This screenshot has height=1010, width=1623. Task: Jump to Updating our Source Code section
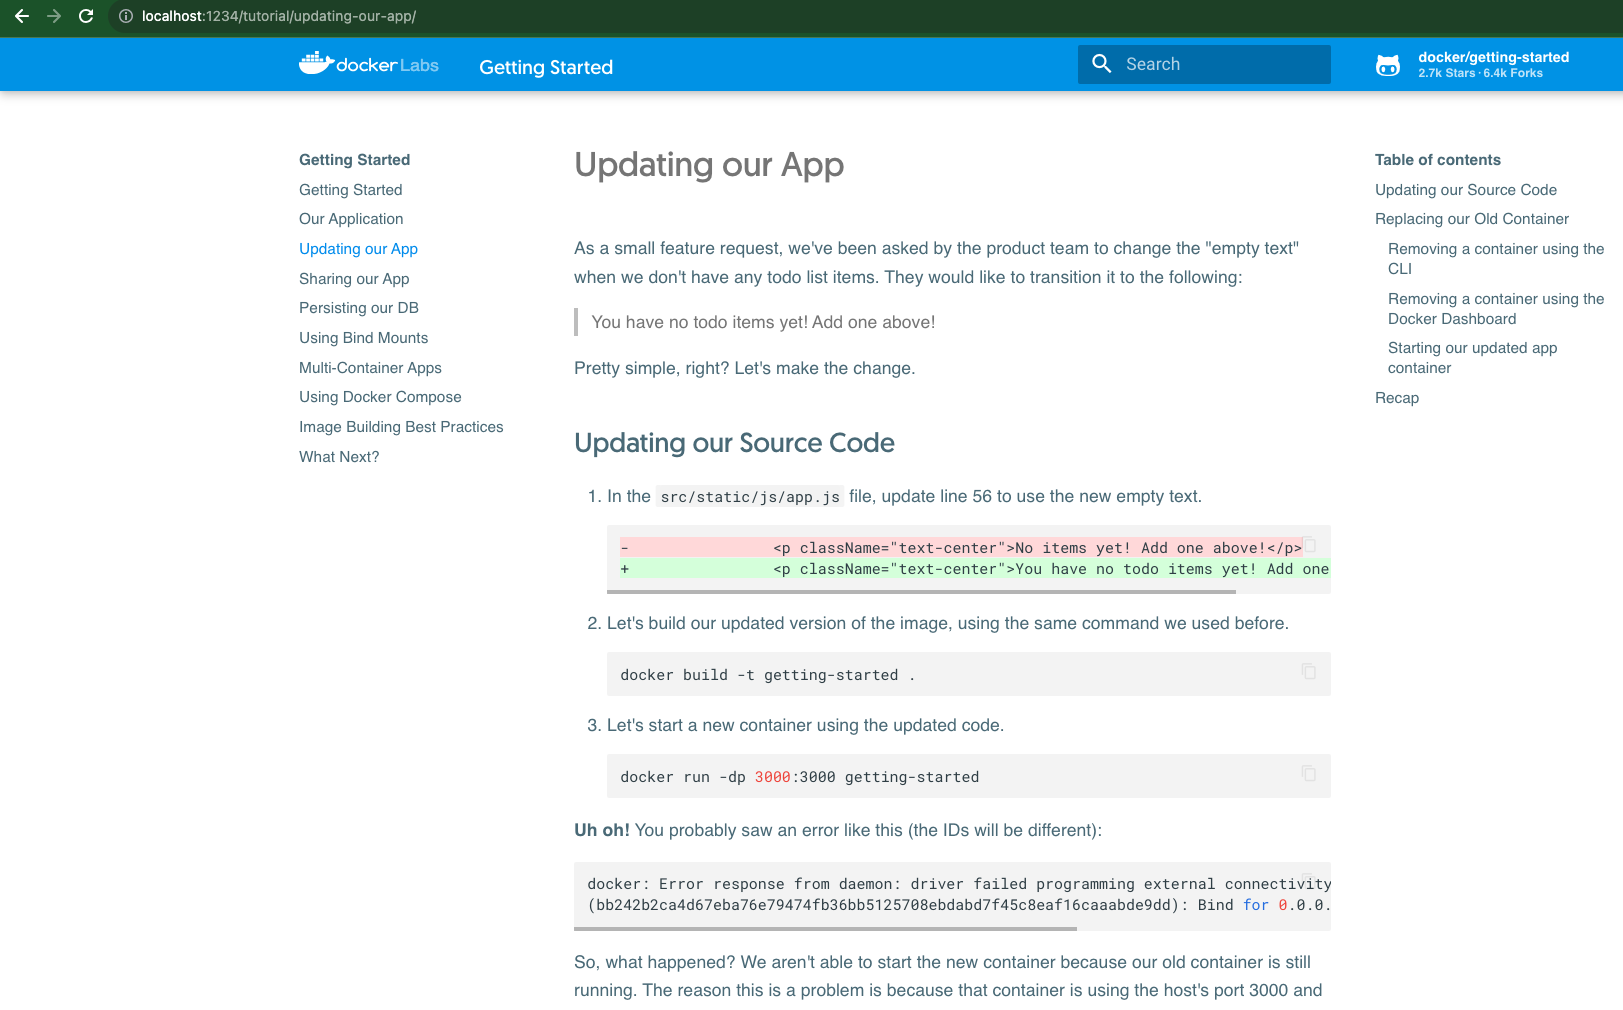click(x=1465, y=190)
